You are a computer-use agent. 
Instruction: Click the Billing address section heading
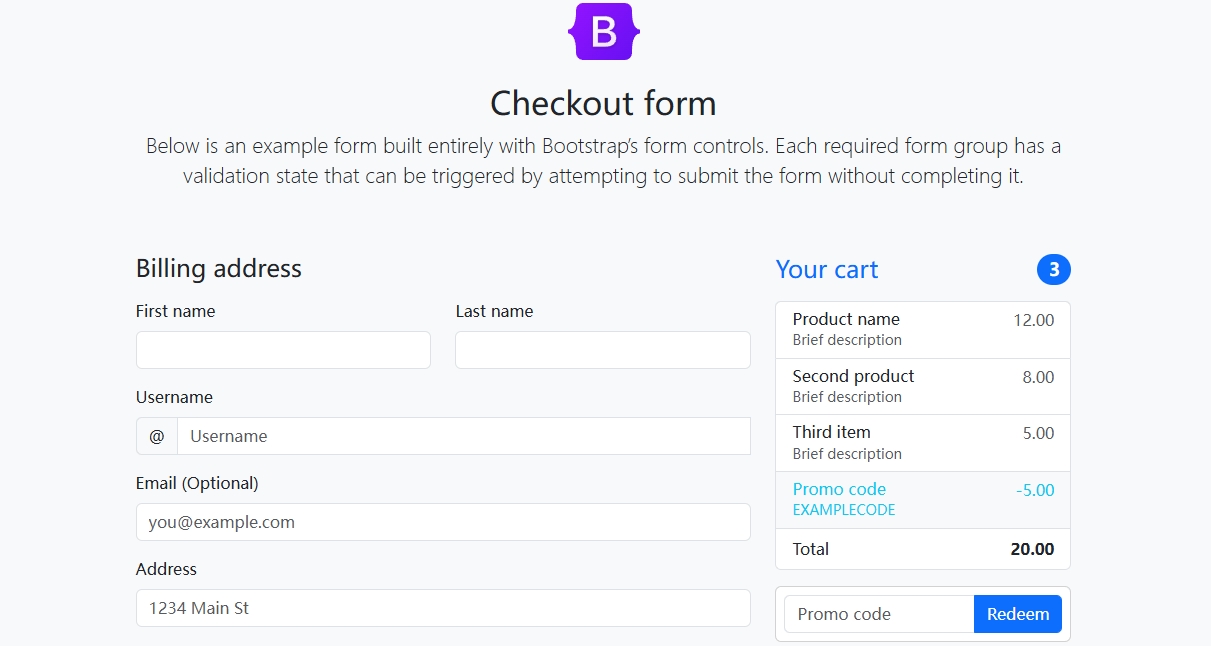click(x=219, y=269)
